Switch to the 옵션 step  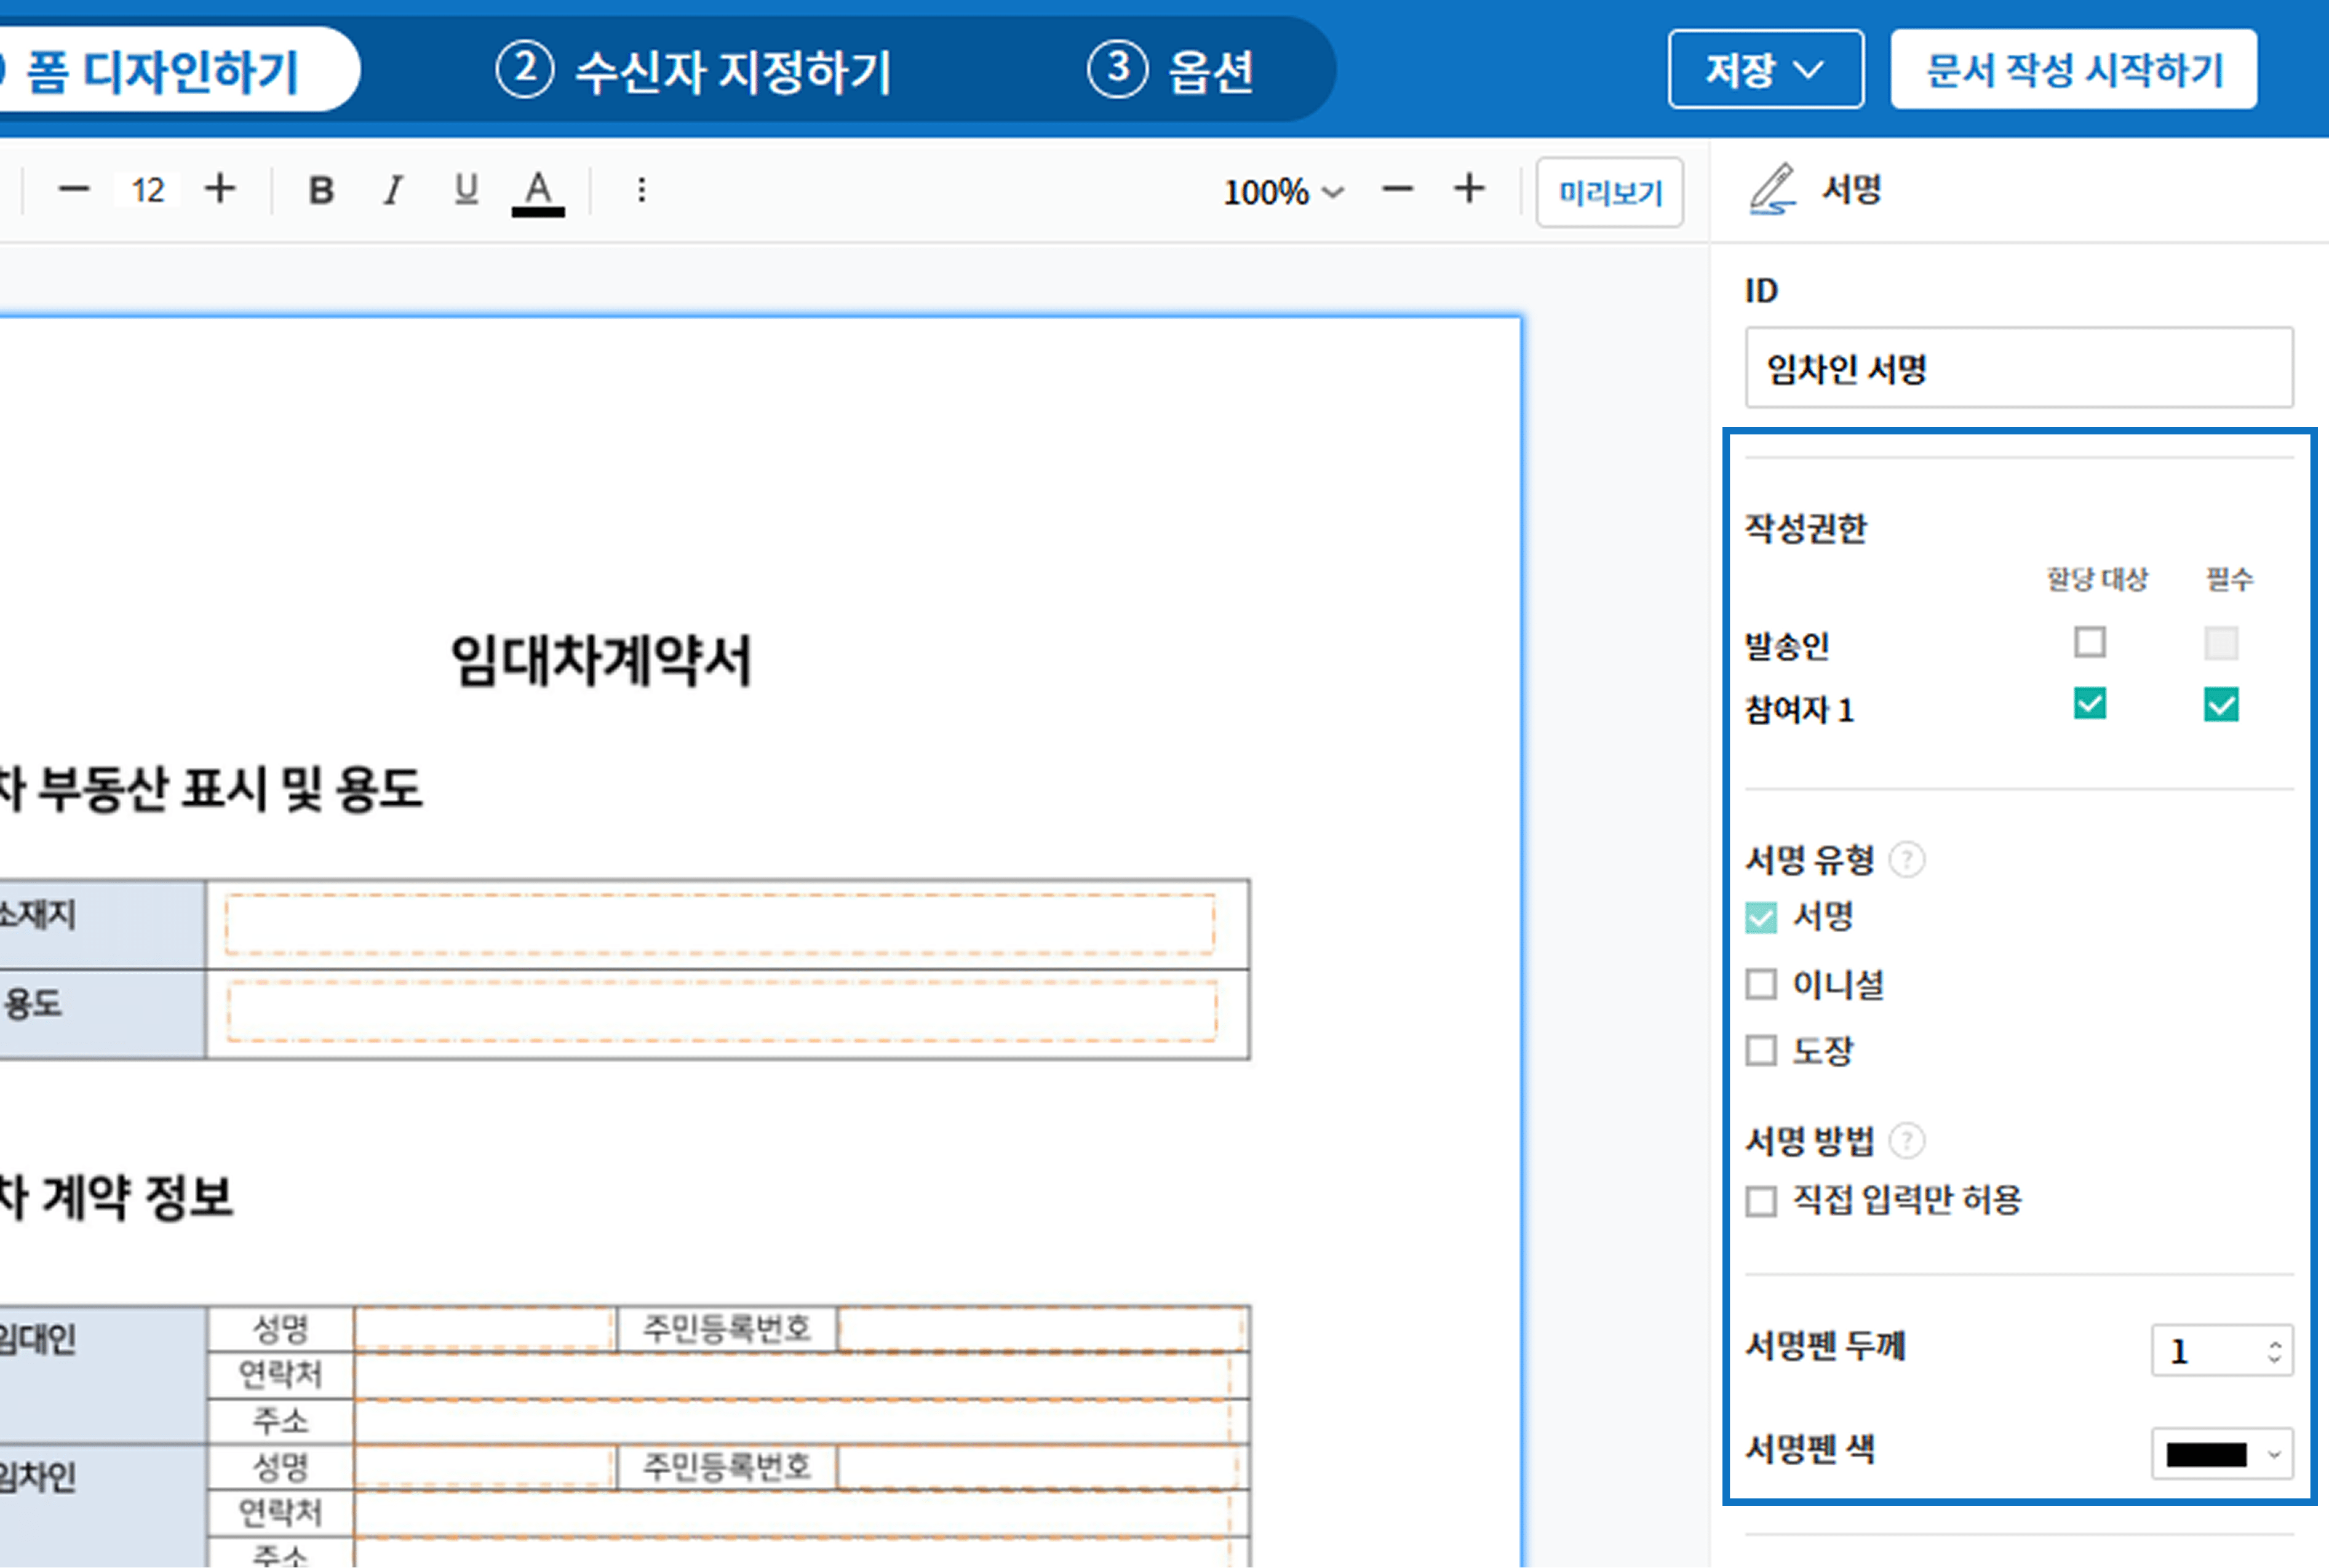[1171, 71]
